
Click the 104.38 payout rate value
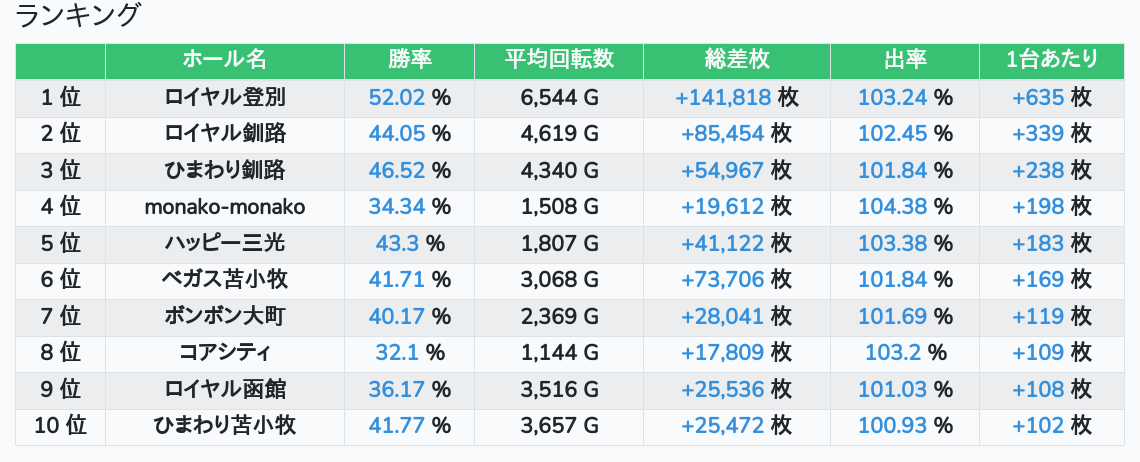pos(893,207)
